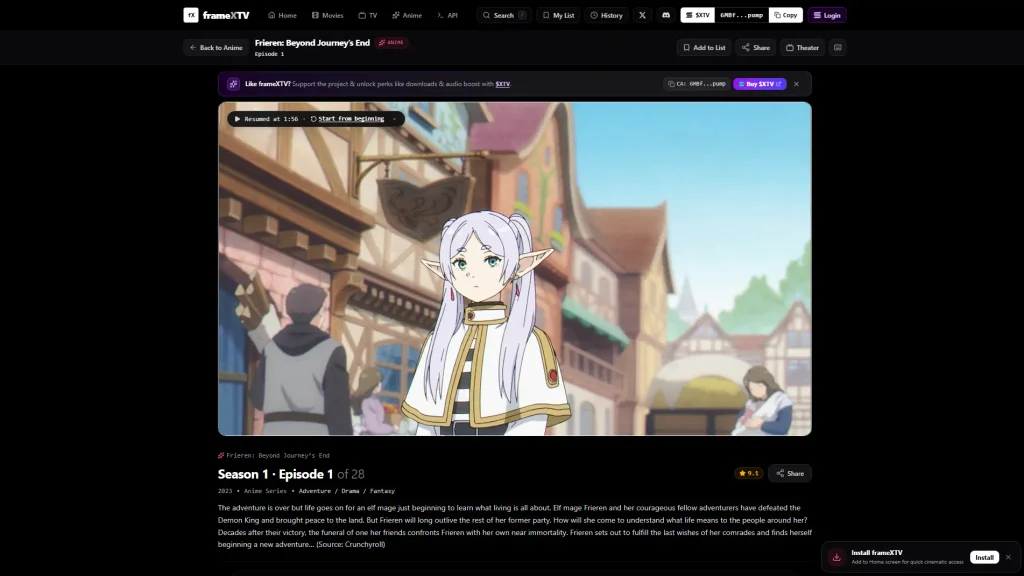Click the comments icon beside Theater
Viewport: 1024px width, 576px height.
coord(838,48)
